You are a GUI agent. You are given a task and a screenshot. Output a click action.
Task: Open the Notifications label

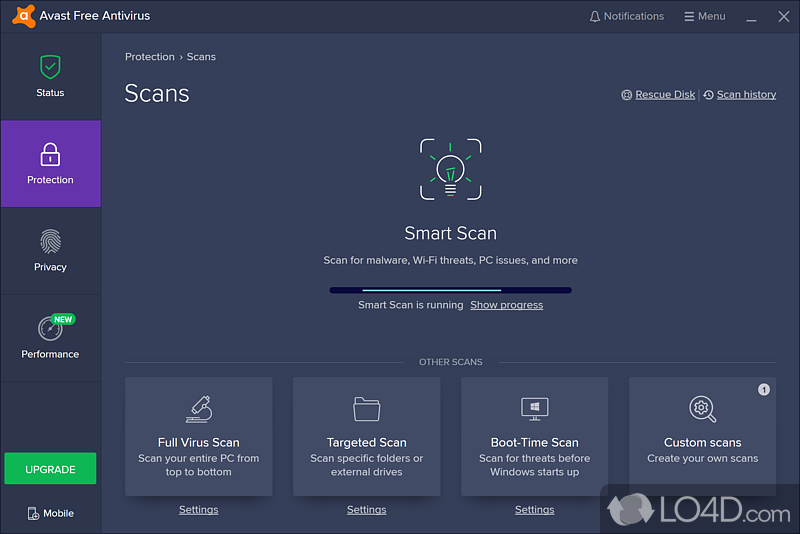coord(634,16)
